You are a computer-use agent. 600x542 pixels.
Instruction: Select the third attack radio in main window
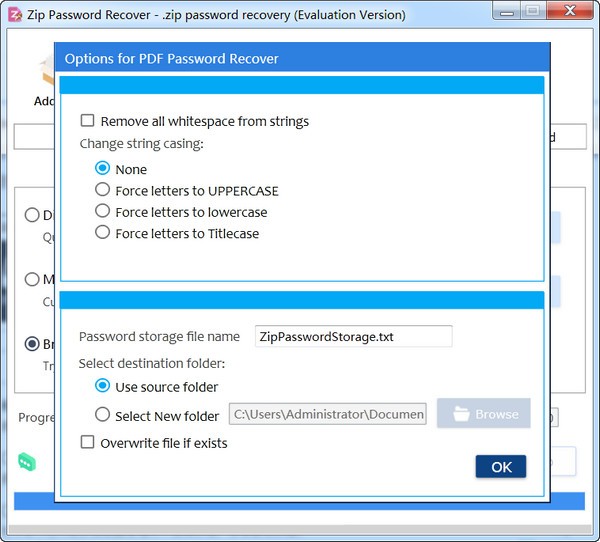pos(32,344)
